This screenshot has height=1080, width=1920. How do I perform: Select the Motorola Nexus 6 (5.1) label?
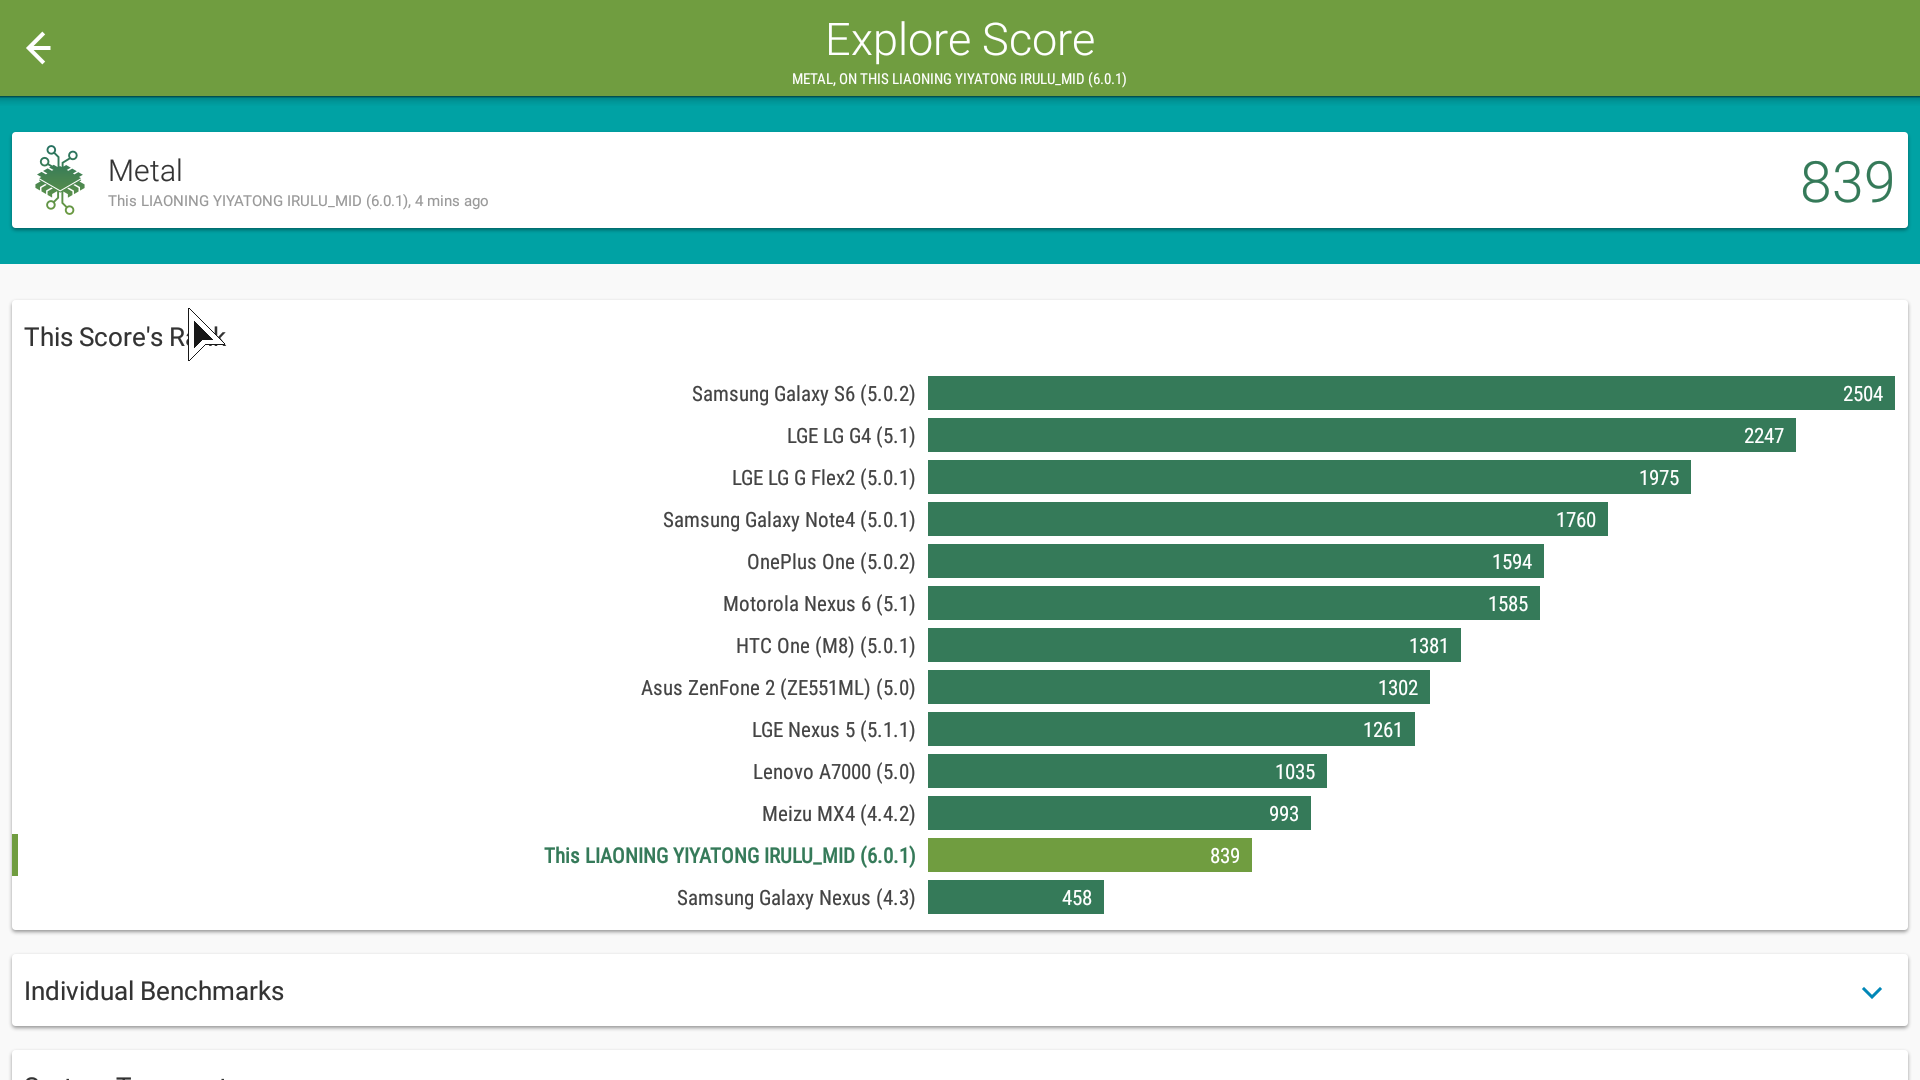tap(819, 604)
